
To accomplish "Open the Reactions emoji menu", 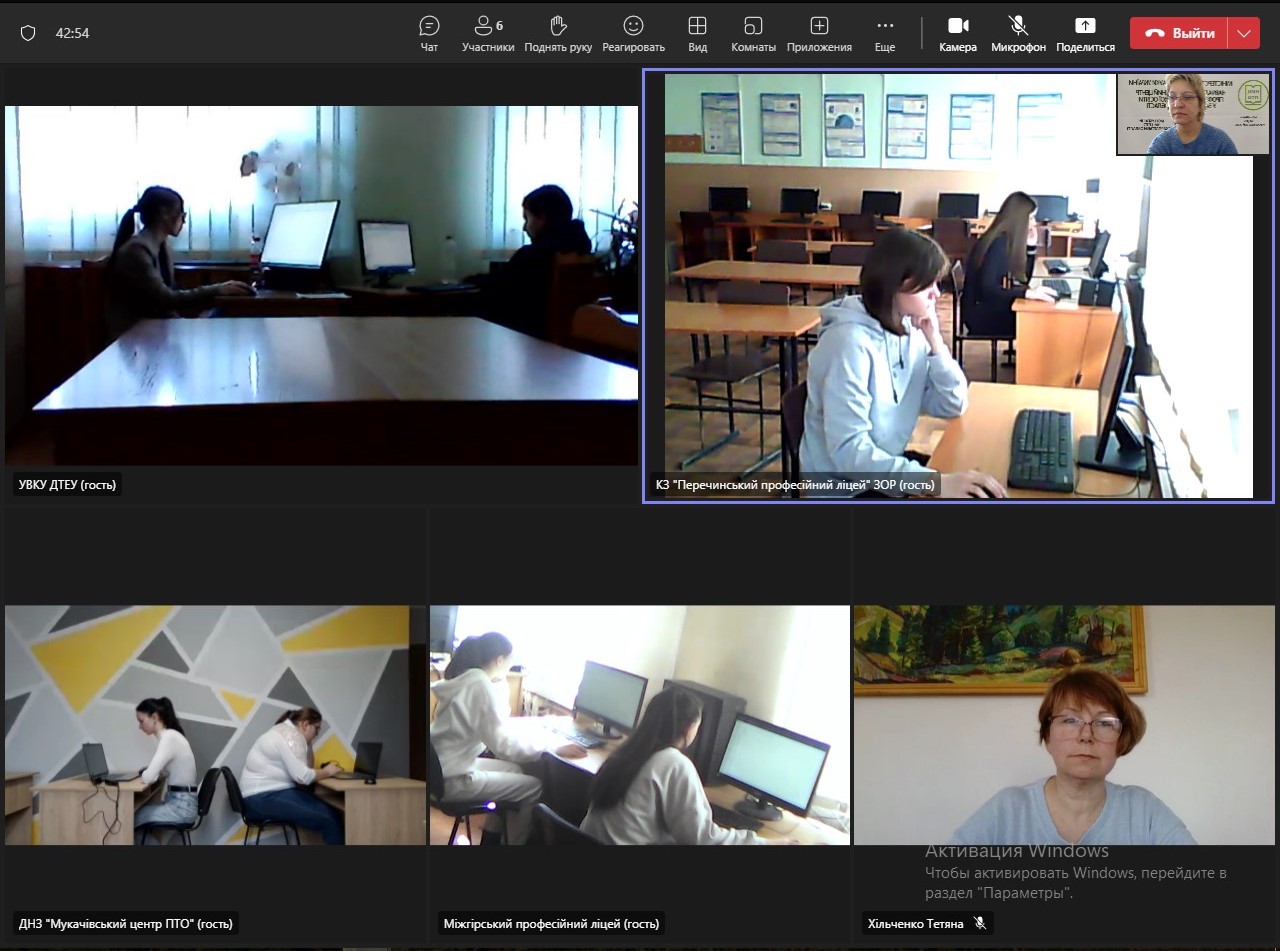I will click(x=633, y=33).
